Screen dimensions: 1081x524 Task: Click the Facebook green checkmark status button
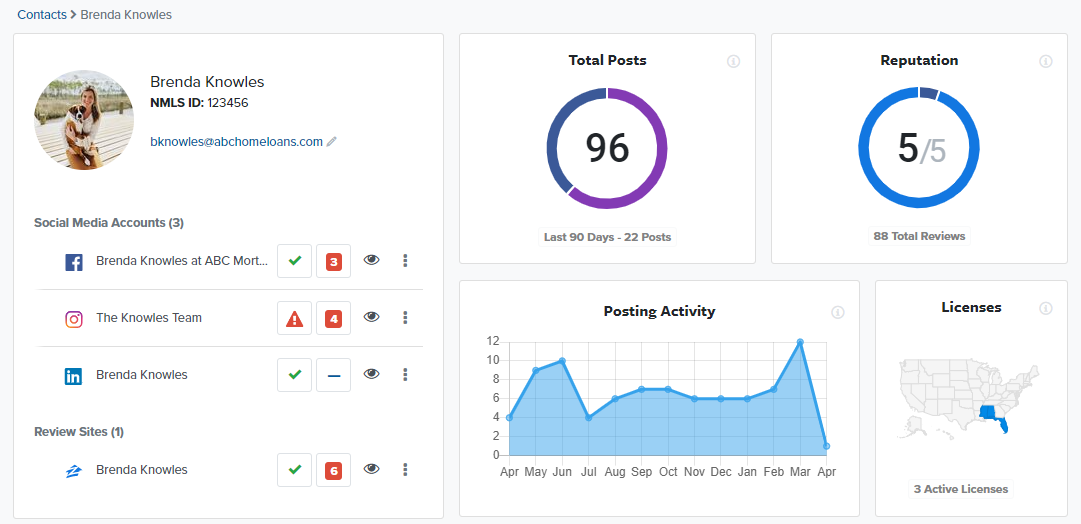coord(294,261)
